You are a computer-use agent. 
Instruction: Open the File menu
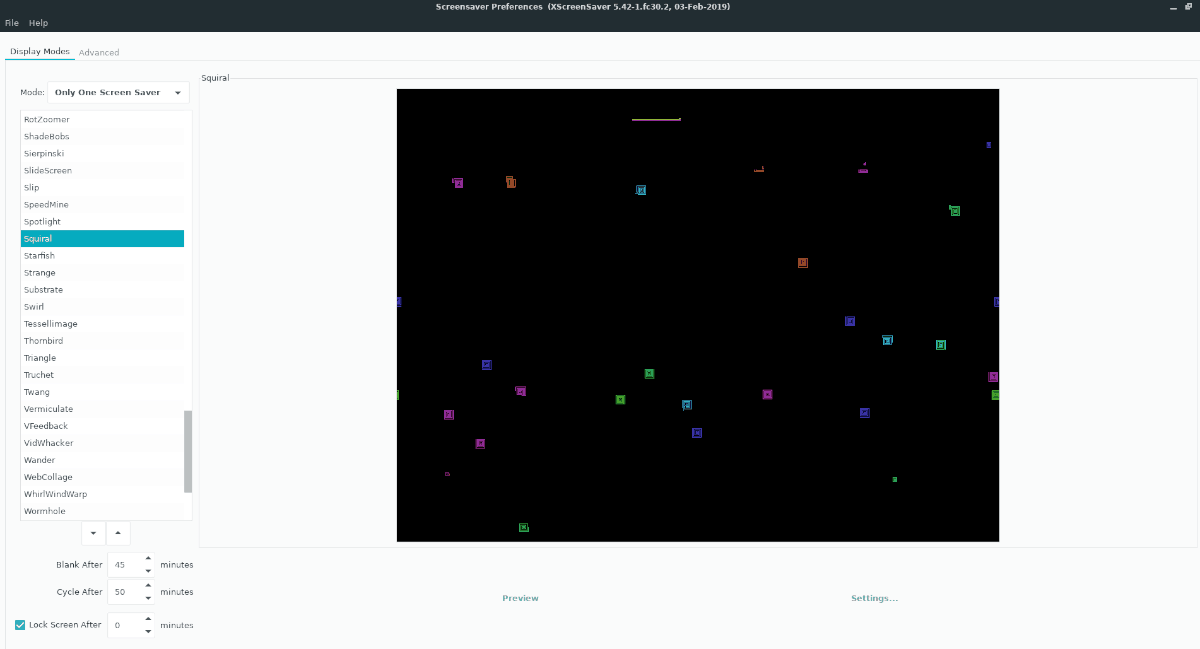pos(12,23)
